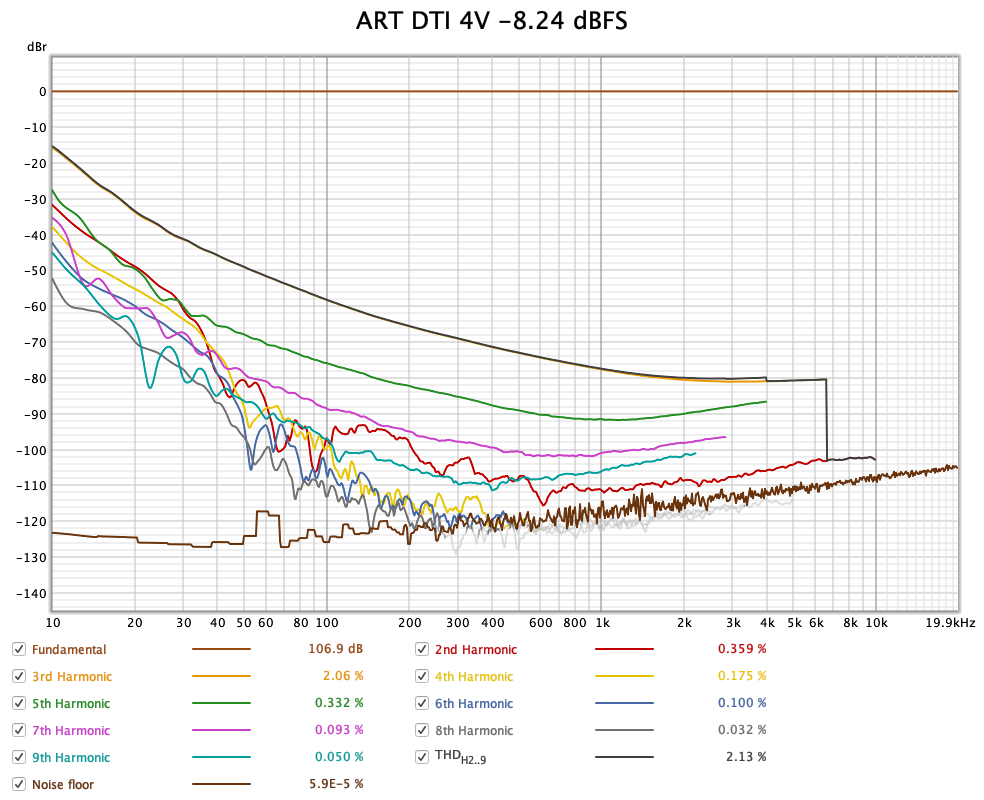This screenshot has width=984, height=800.
Task: Click the 3rd Harmonic value 2.06 %
Action: (x=343, y=676)
